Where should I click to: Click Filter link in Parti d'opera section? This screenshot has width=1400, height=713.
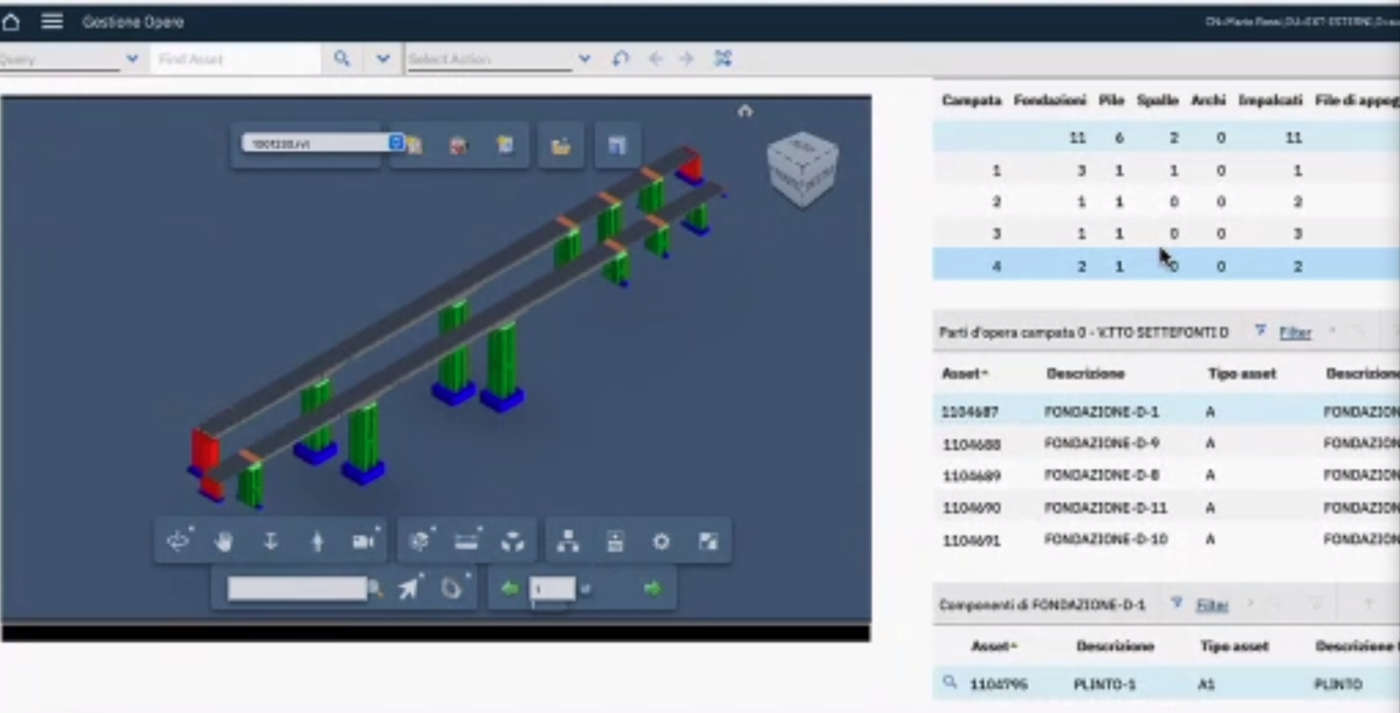coord(1295,333)
